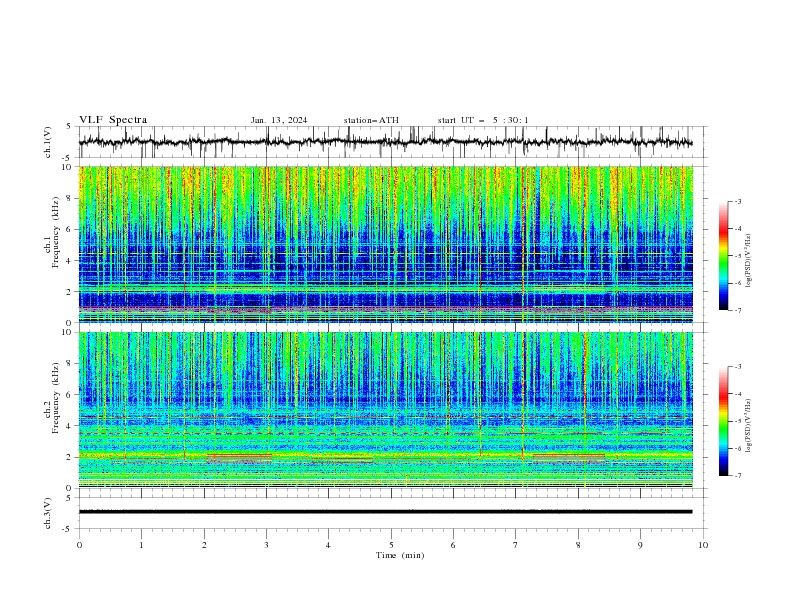The image size is (792, 612).
Task: Click the "1" tick on the time axis
Action: [x=141, y=545]
